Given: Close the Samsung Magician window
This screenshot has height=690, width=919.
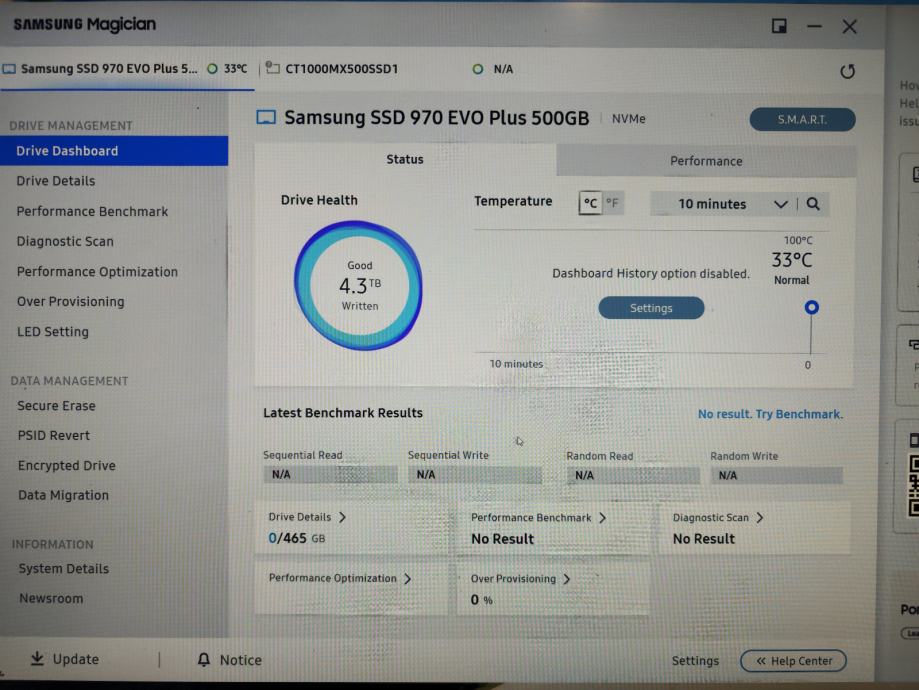Looking at the screenshot, I should tap(849, 26).
